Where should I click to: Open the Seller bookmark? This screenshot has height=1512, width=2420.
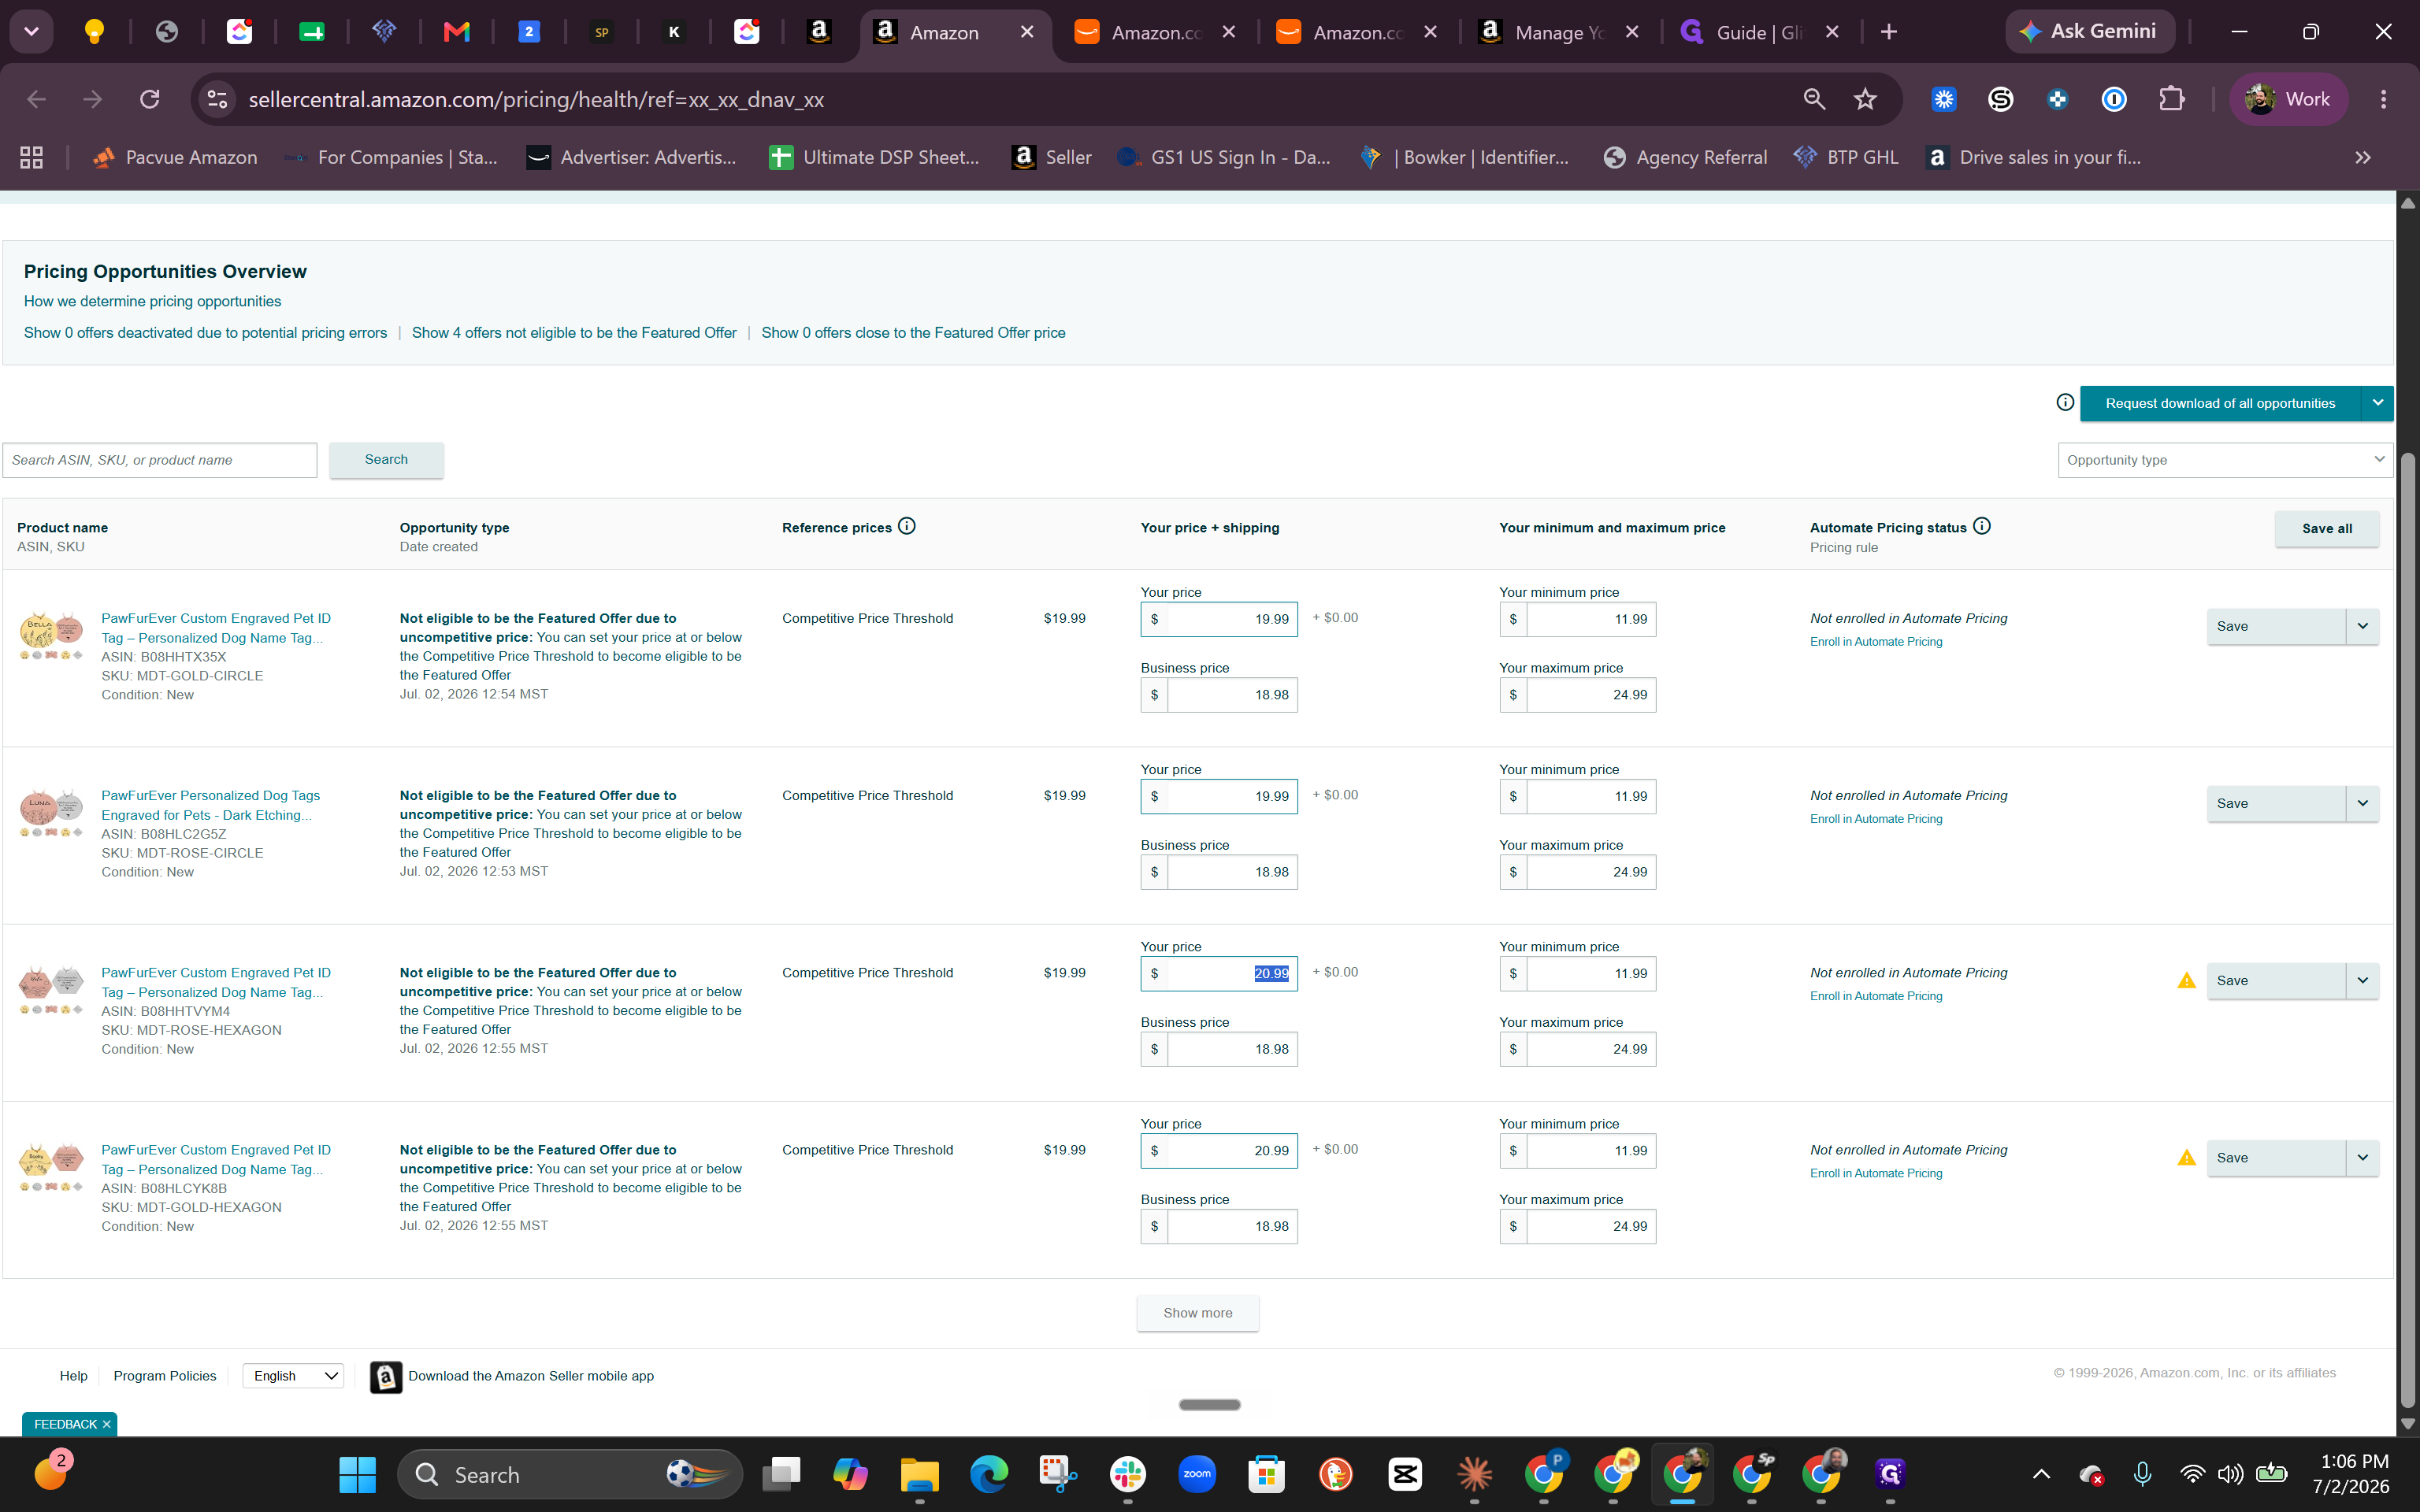1051,157
